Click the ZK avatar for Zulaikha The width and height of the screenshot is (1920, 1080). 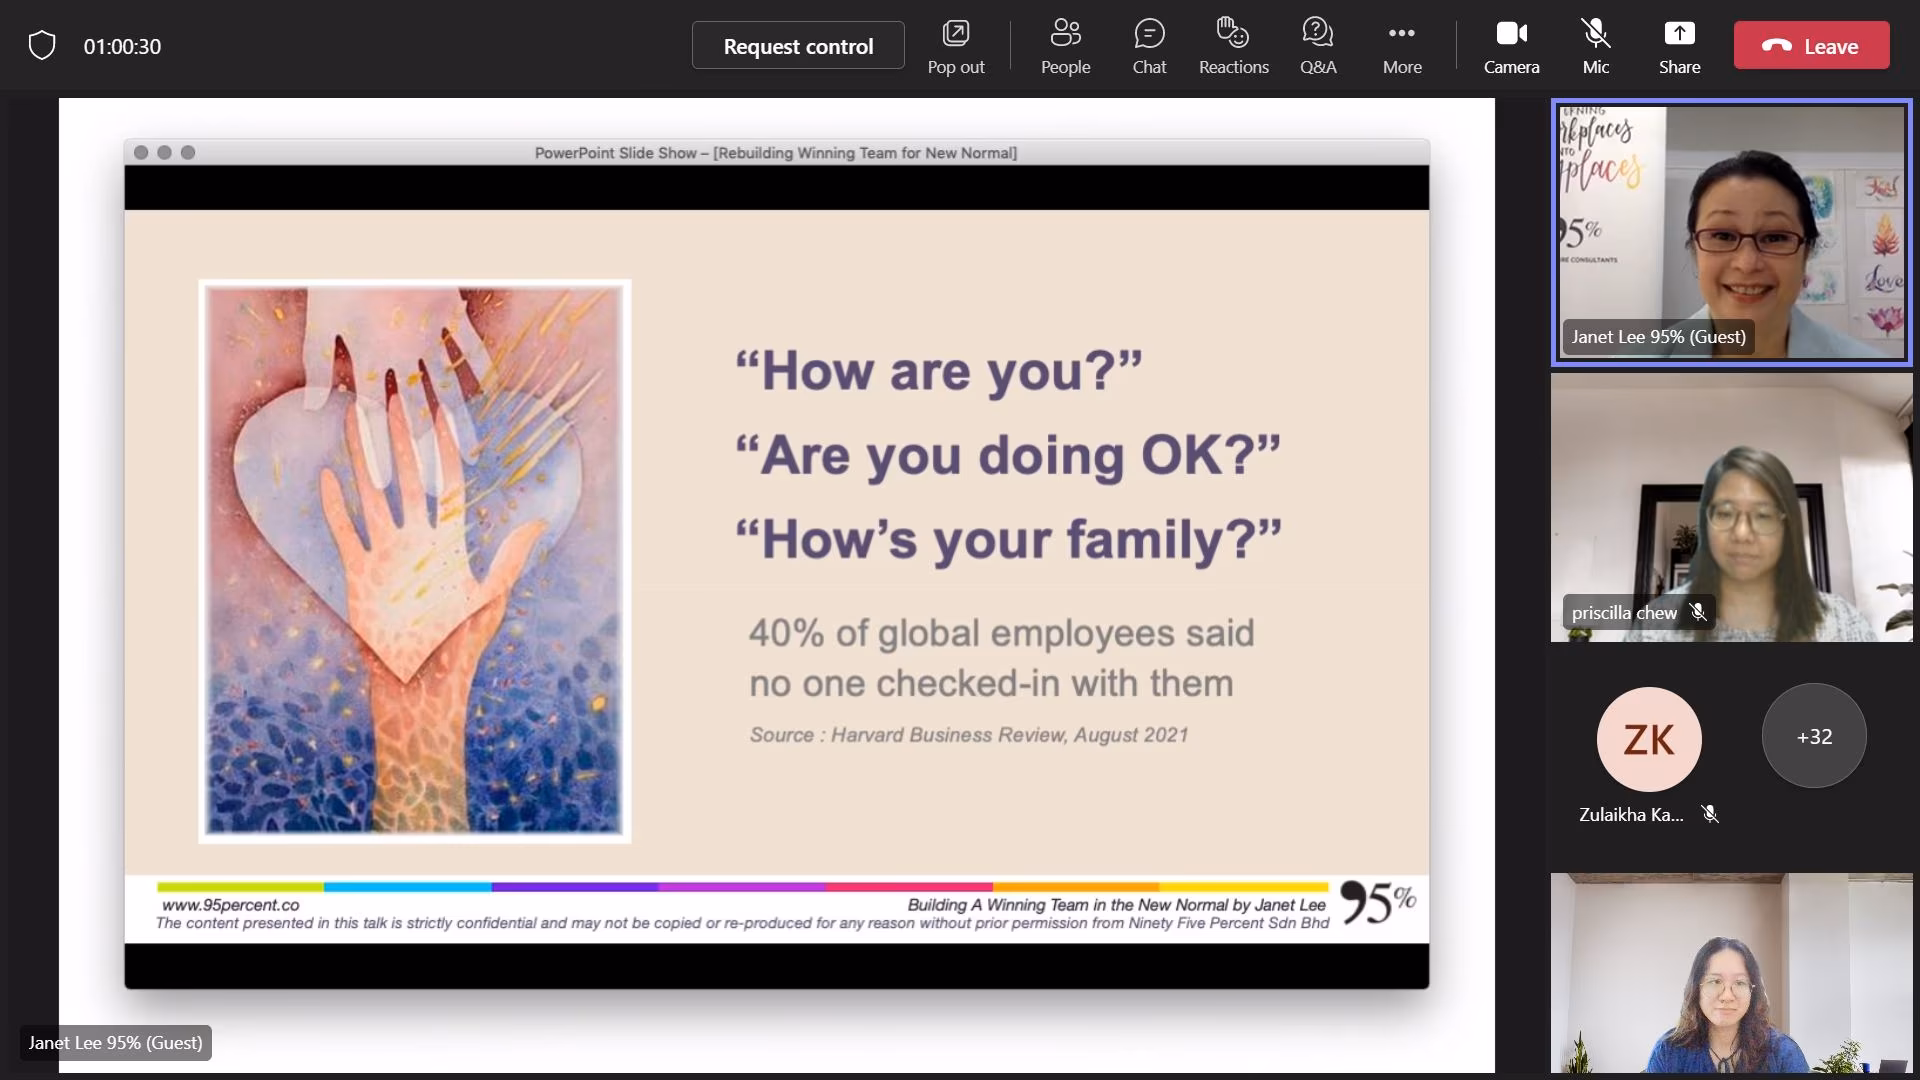1648,739
